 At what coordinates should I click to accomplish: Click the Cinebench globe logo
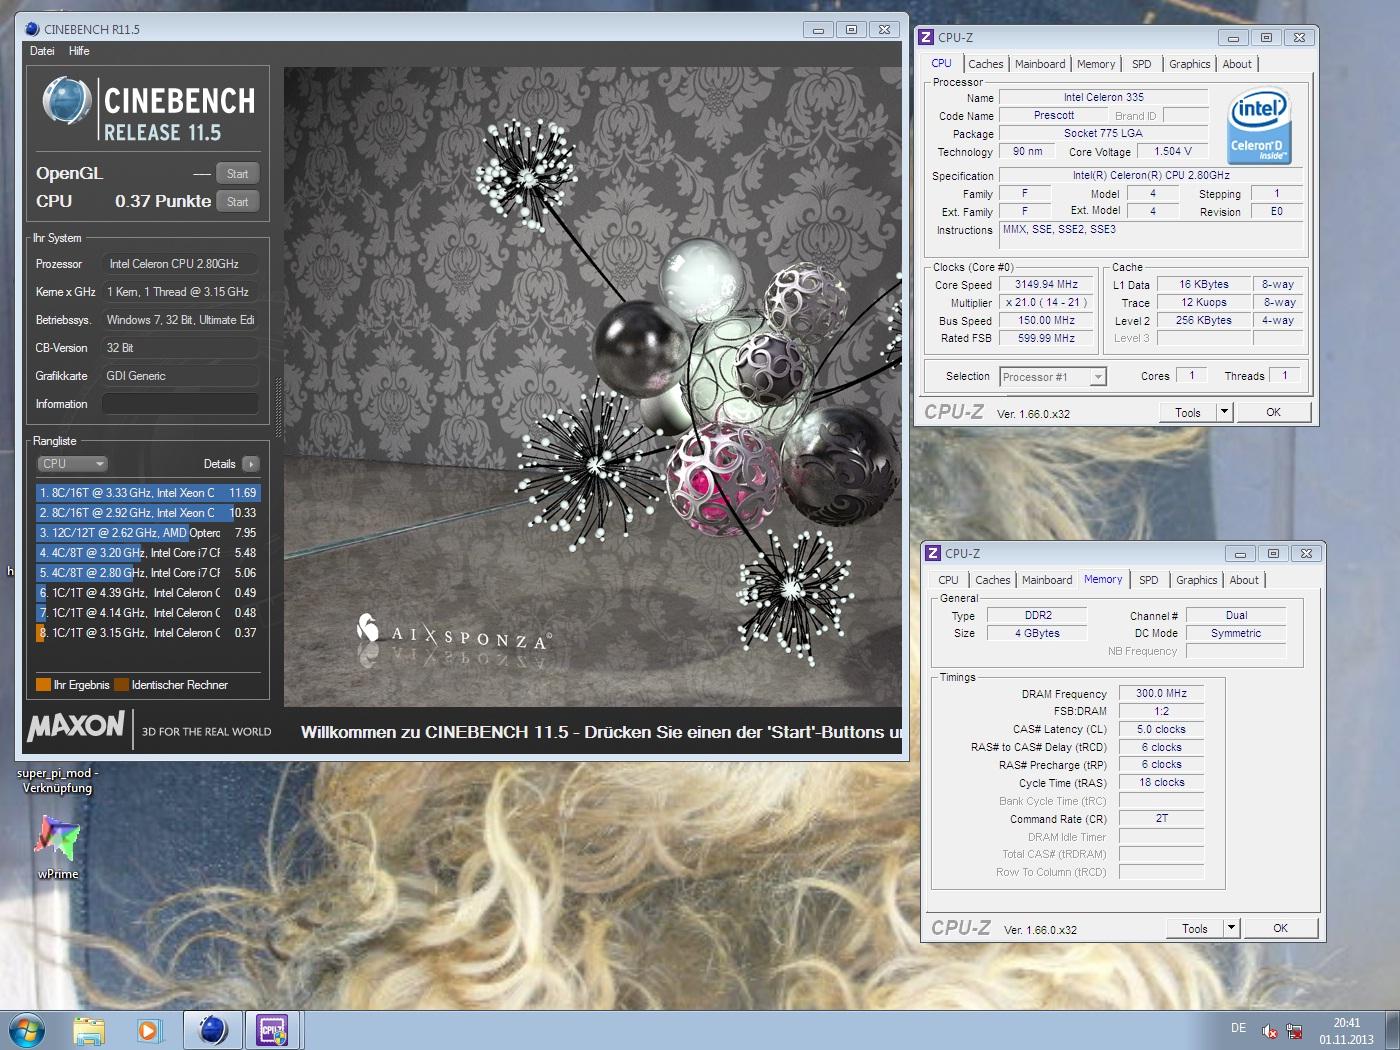coord(67,101)
